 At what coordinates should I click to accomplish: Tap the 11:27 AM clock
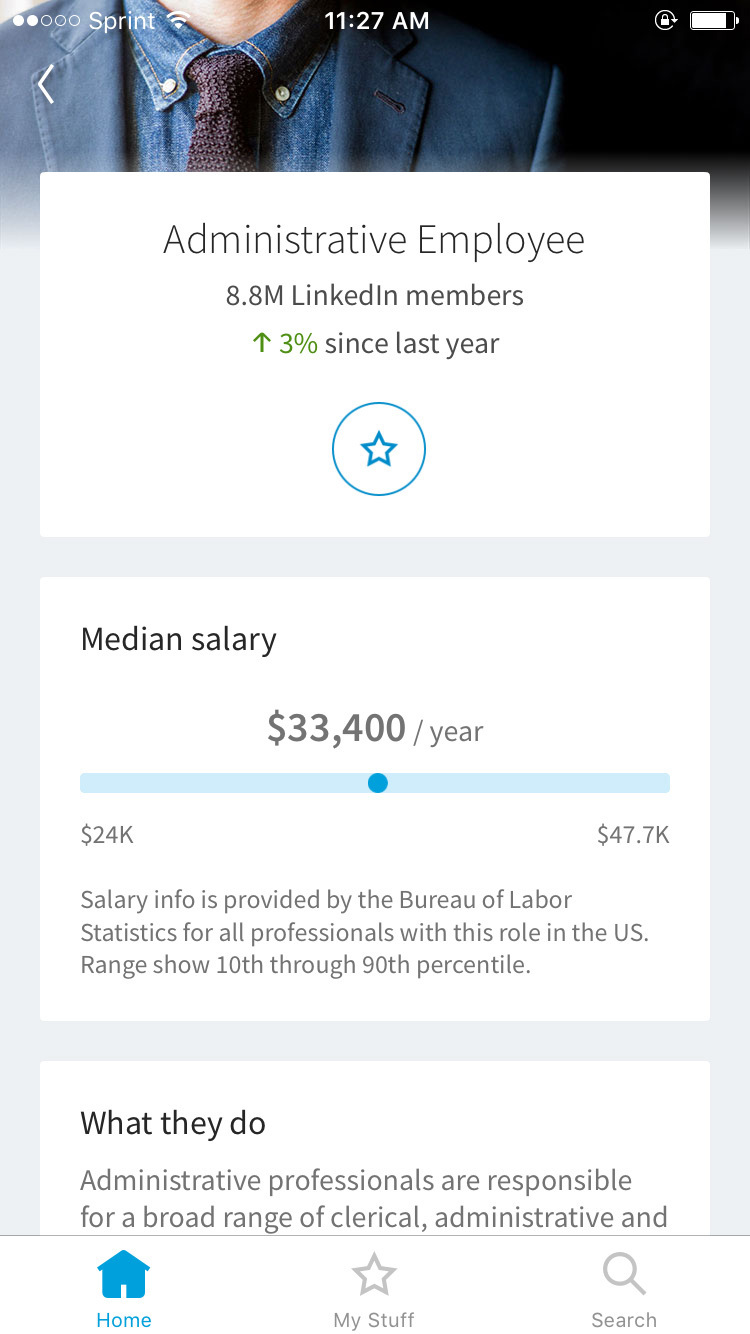[x=376, y=20]
